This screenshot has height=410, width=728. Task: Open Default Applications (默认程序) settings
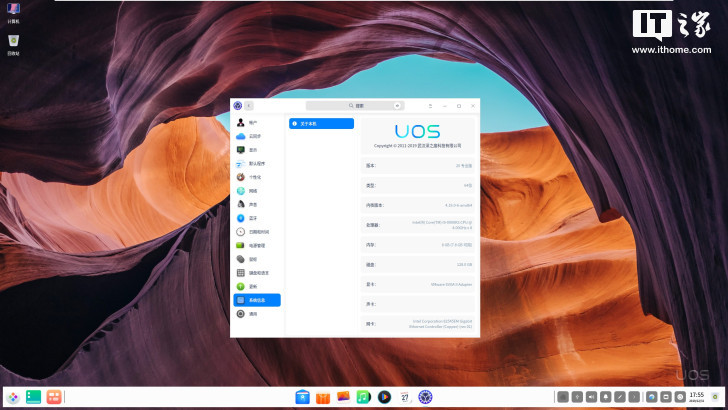[257, 163]
